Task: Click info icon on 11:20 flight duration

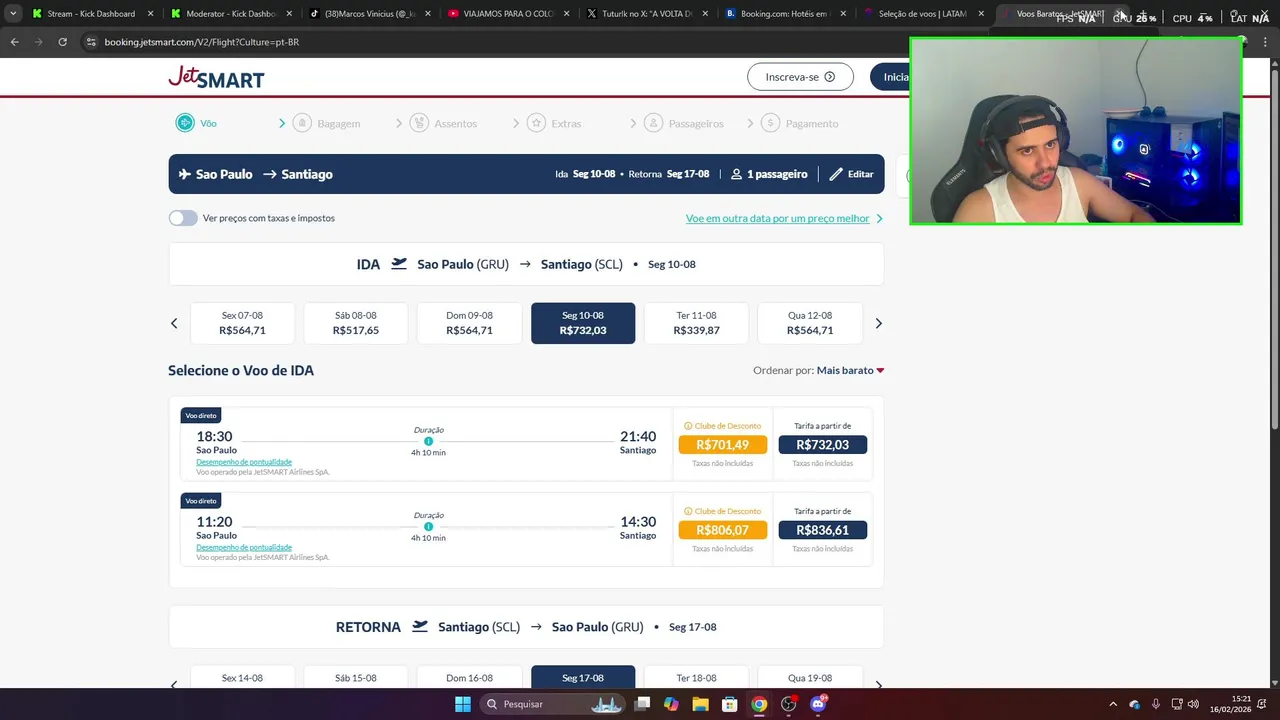Action: [428, 526]
